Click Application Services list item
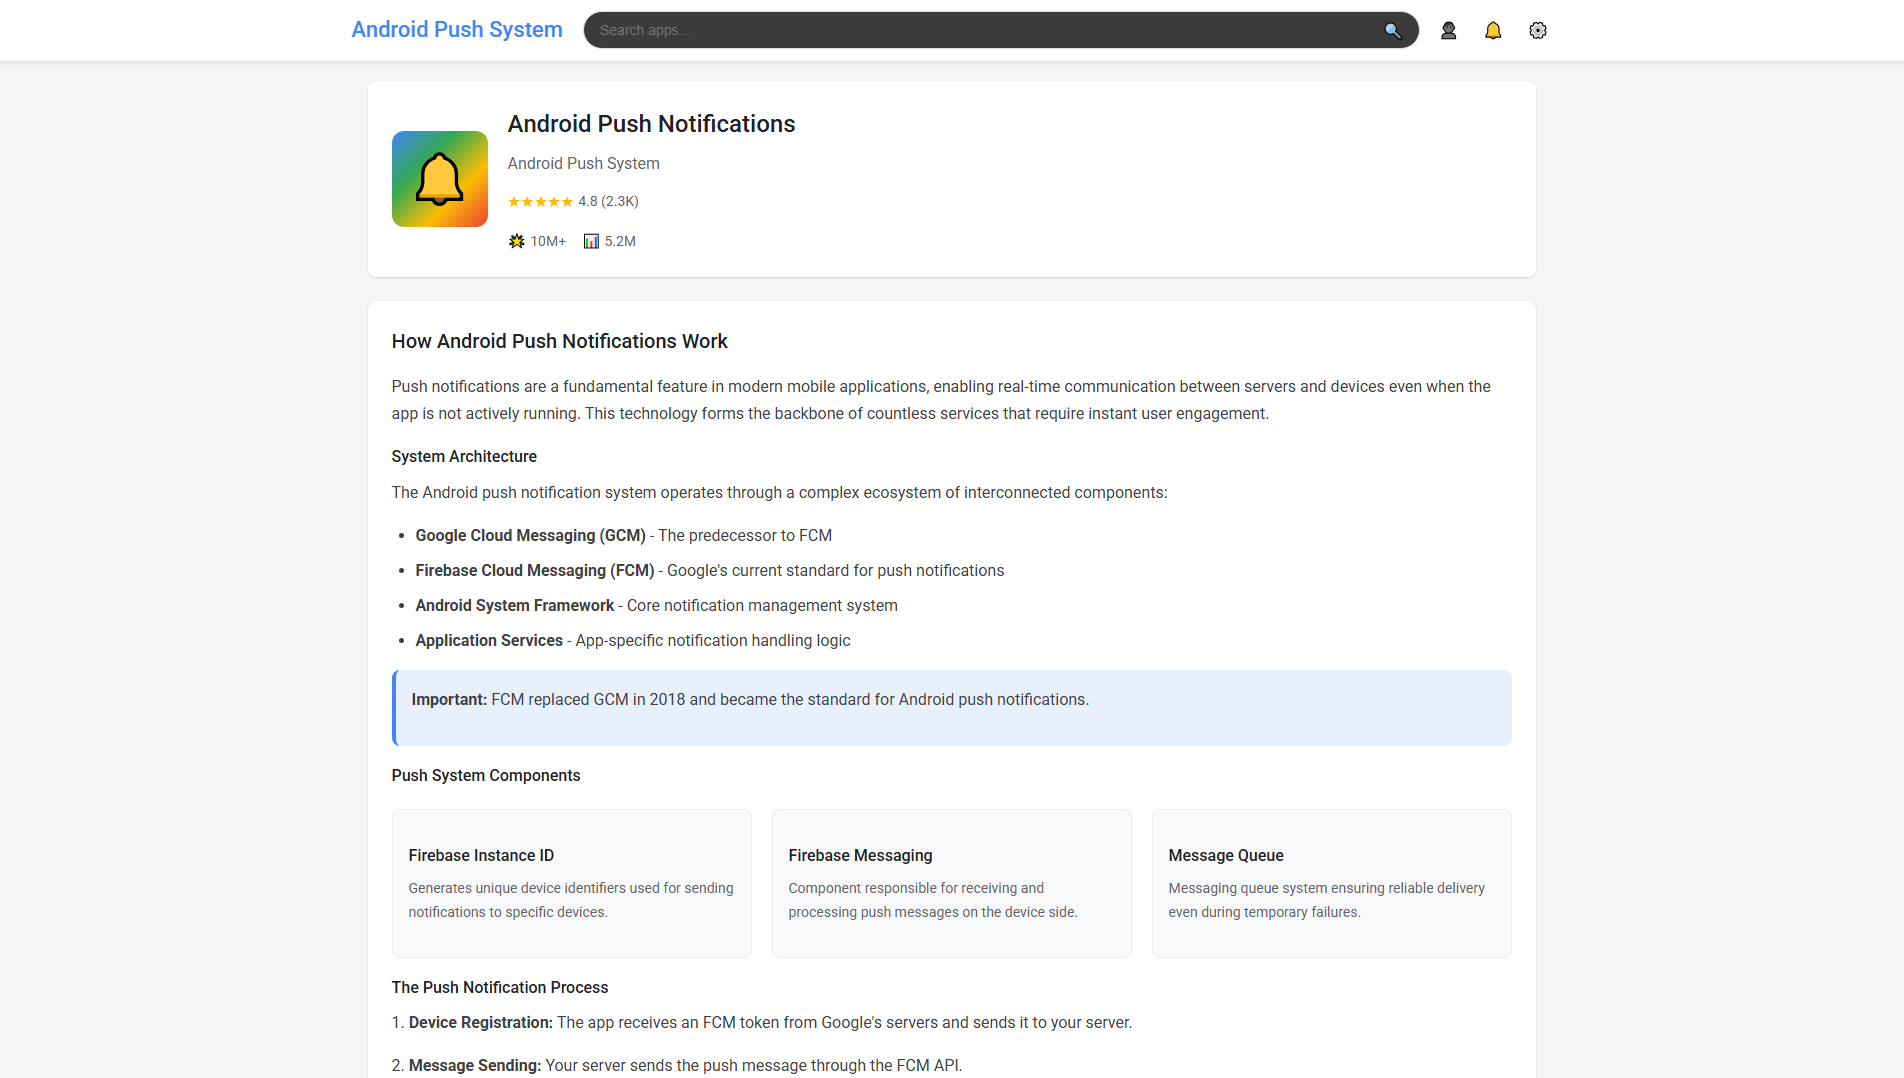The height and width of the screenshot is (1078, 1904). tap(633, 641)
